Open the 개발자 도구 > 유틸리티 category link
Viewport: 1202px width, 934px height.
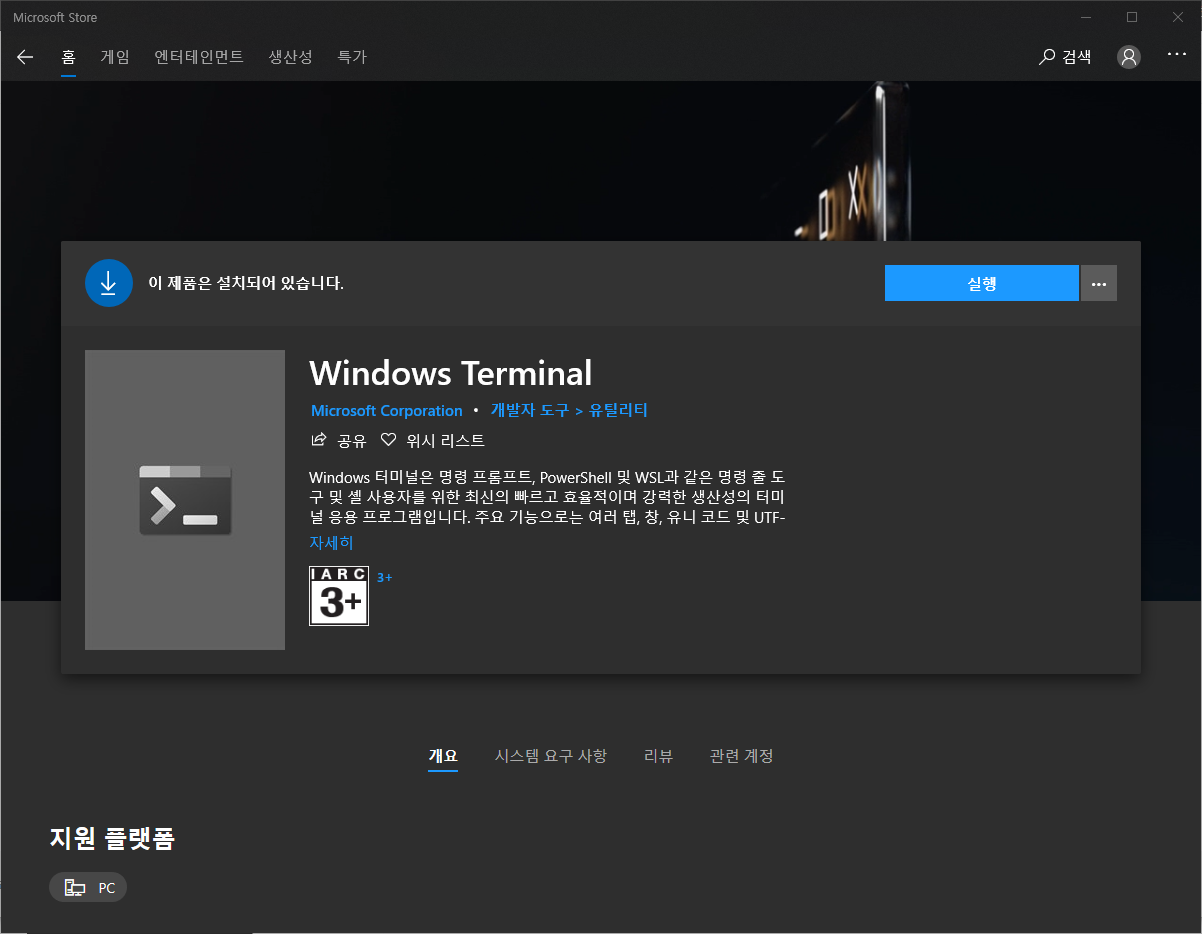click(x=569, y=410)
